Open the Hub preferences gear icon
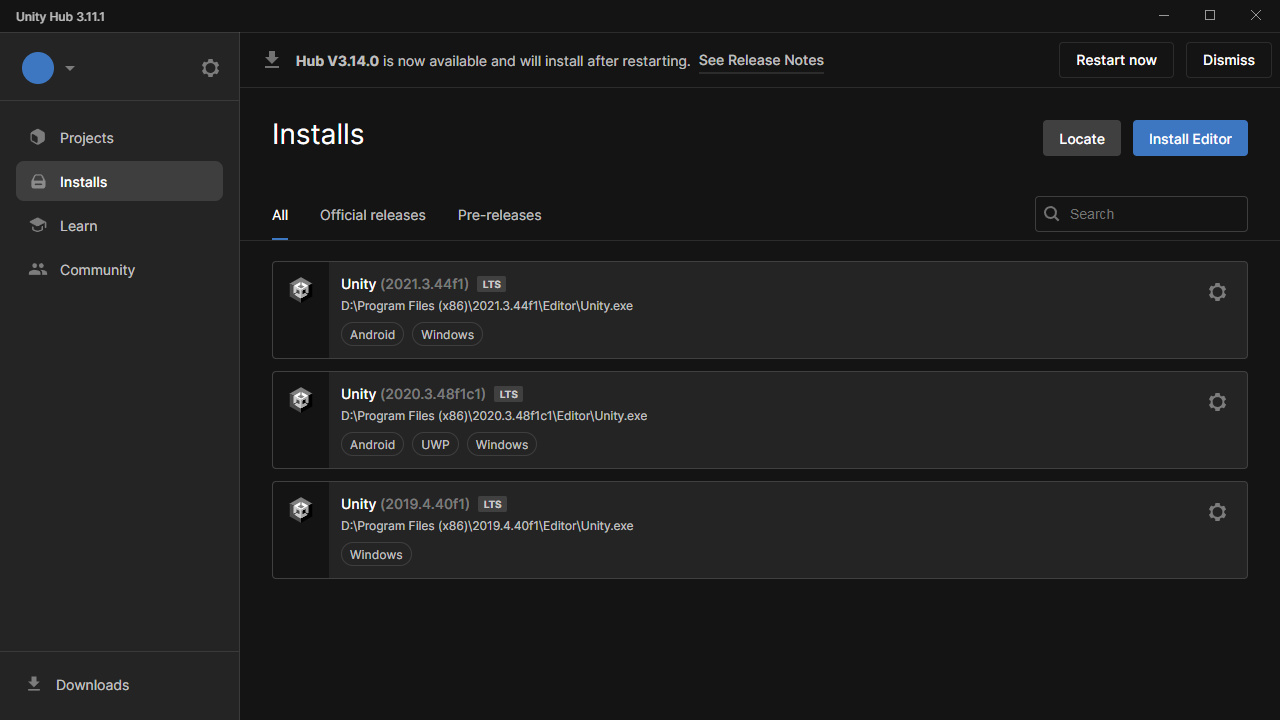Image resolution: width=1280 pixels, height=720 pixels. pos(210,68)
